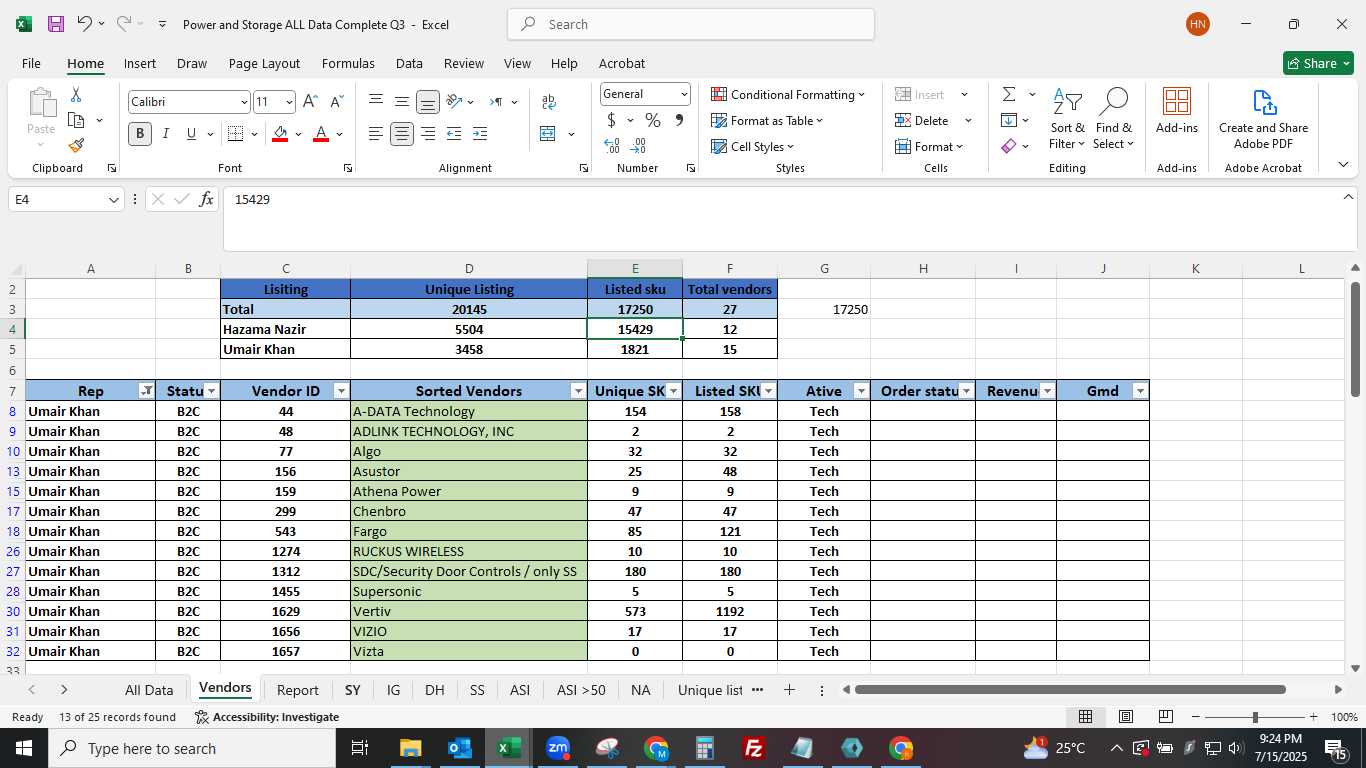Decrease decimal places
The image size is (1366, 768).
[638, 146]
